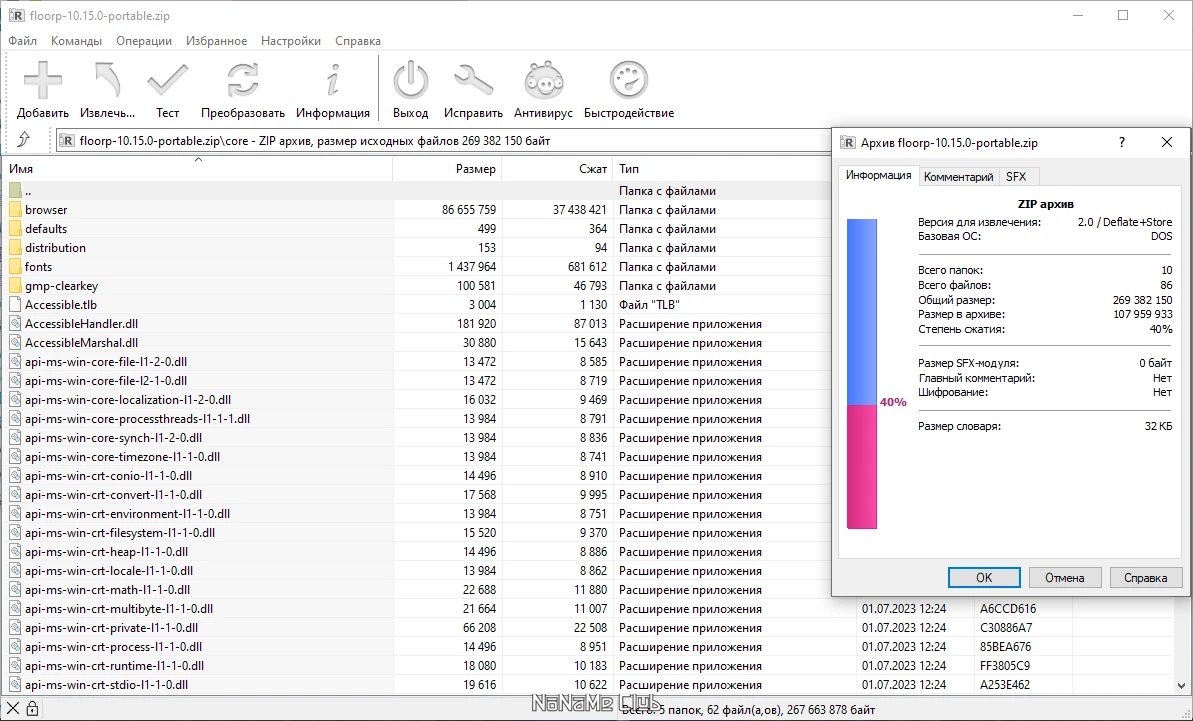
Task: Open the Исправить (Repair) wrench tool
Action: click(x=473, y=90)
